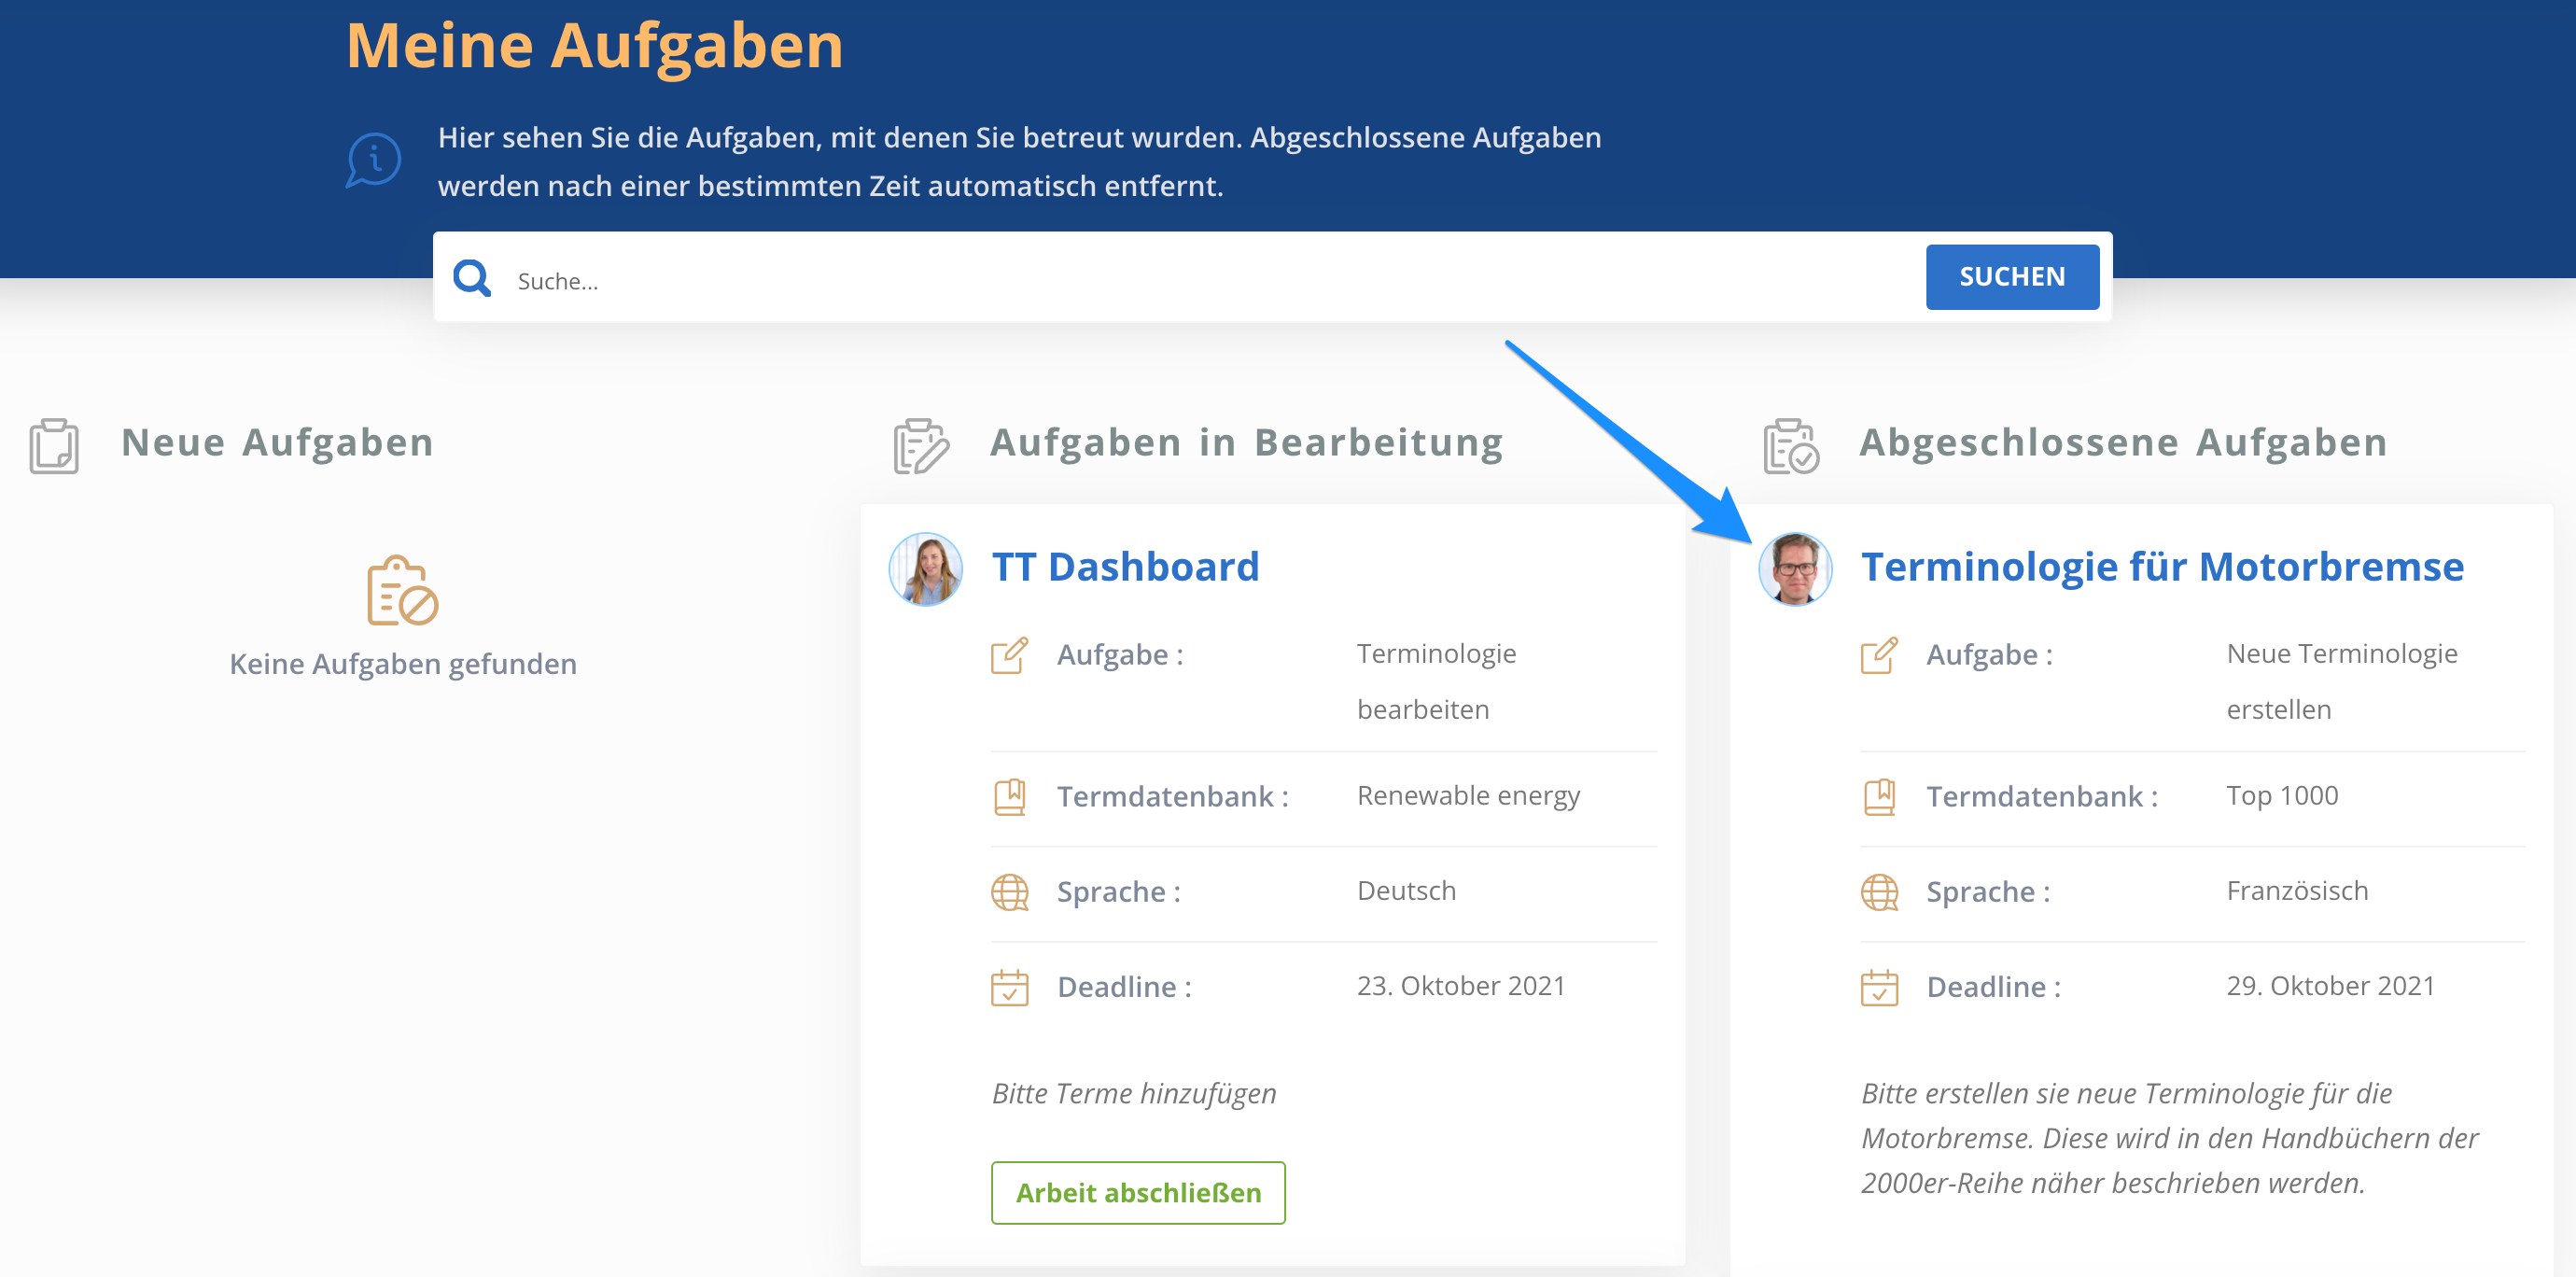Click the magnifier icon in search bar
Image resolution: width=2576 pixels, height=1277 pixels.
[x=472, y=278]
